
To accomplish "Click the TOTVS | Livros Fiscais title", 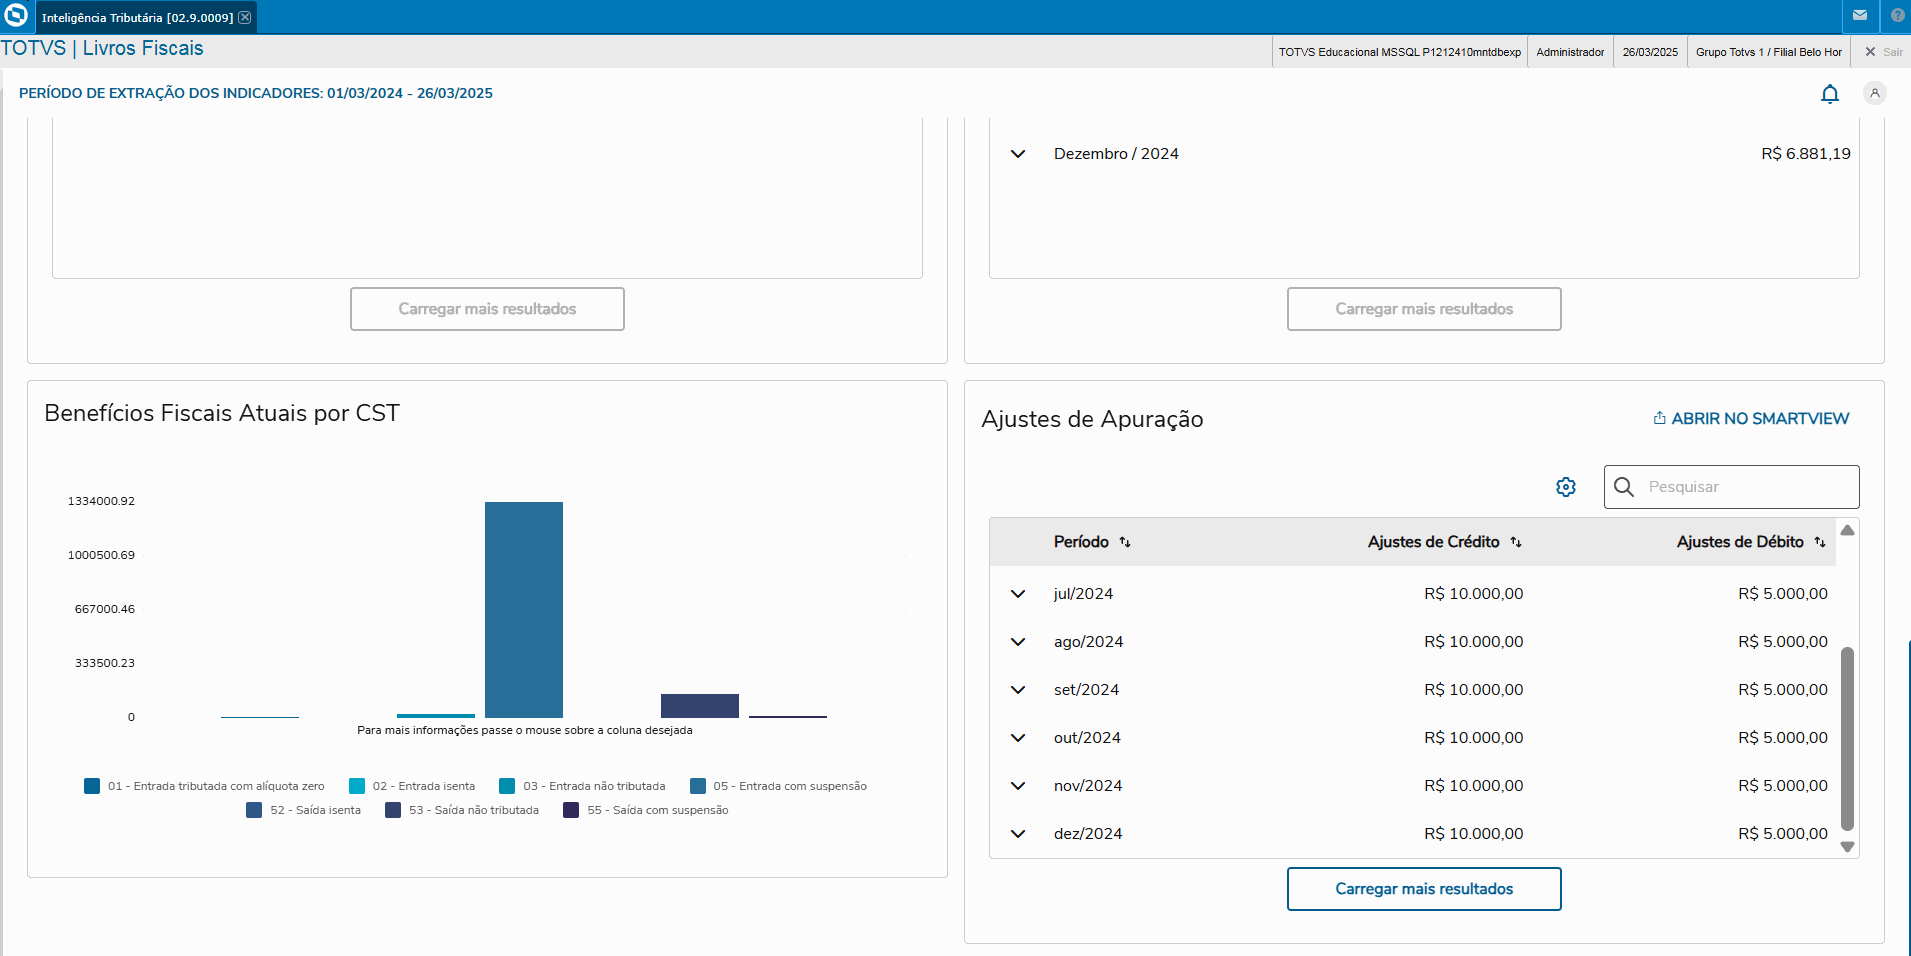I will click(102, 48).
